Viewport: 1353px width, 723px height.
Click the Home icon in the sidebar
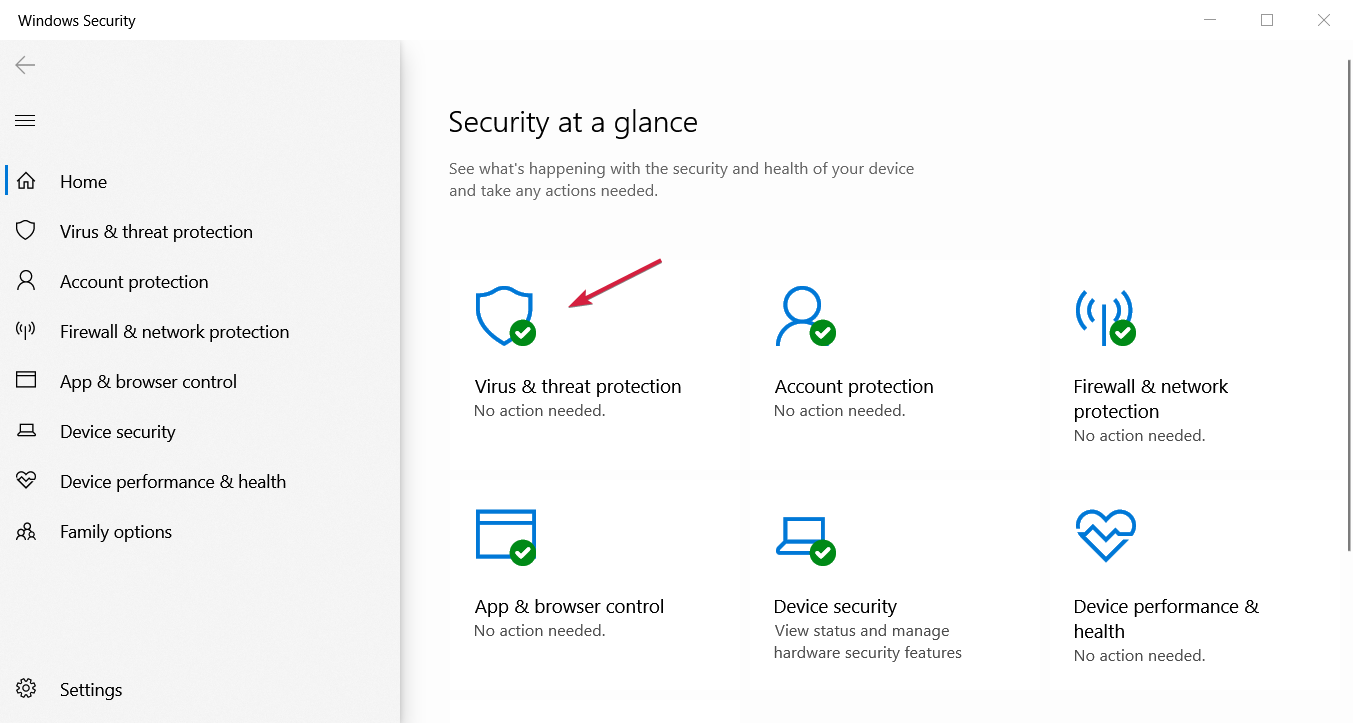pos(26,182)
